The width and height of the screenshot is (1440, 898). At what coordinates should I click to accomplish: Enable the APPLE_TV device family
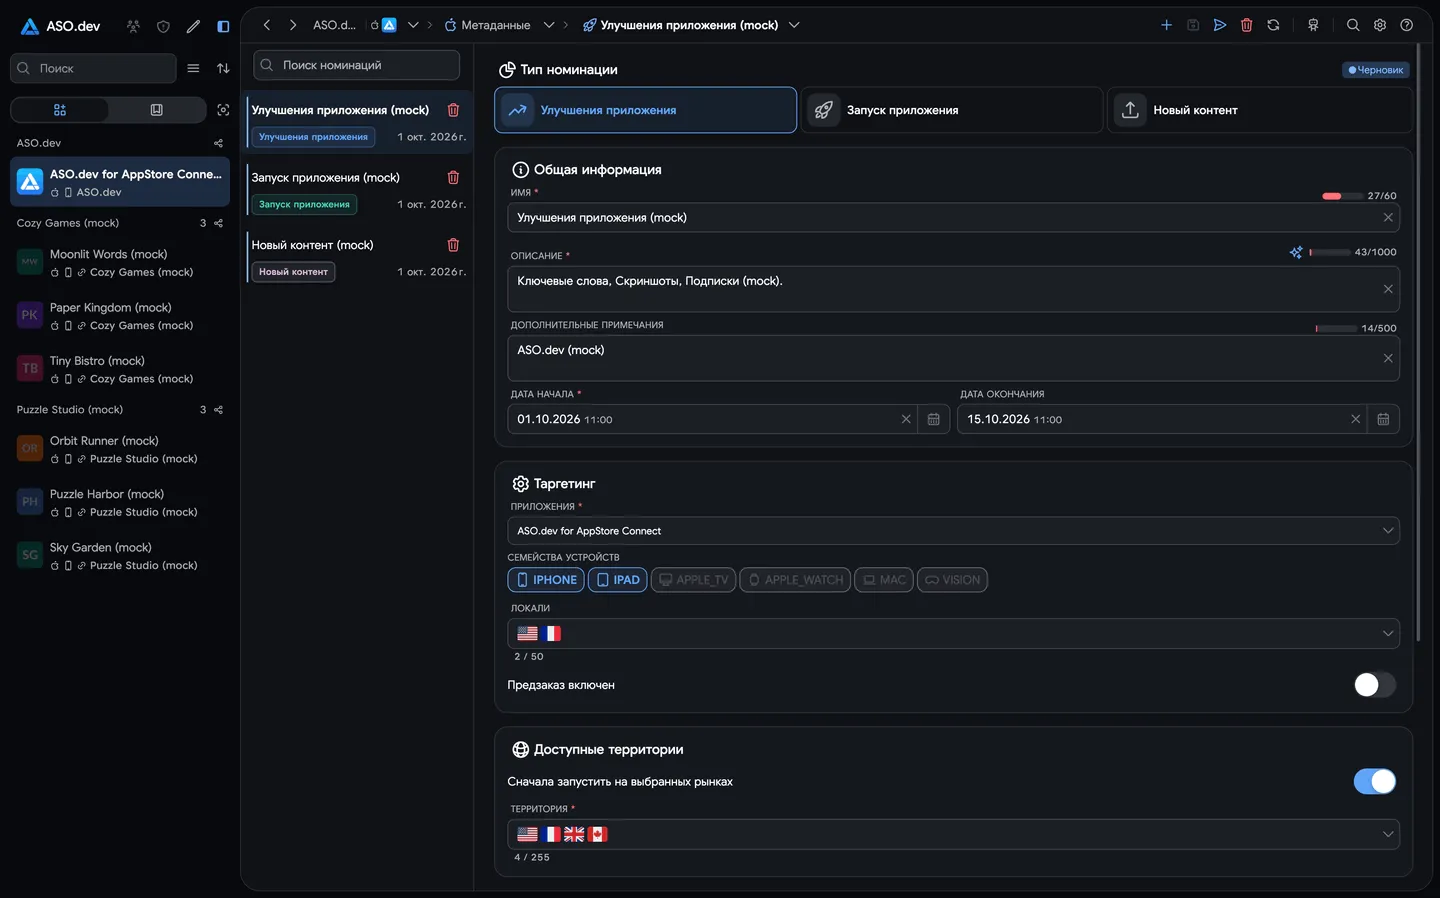click(x=693, y=580)
